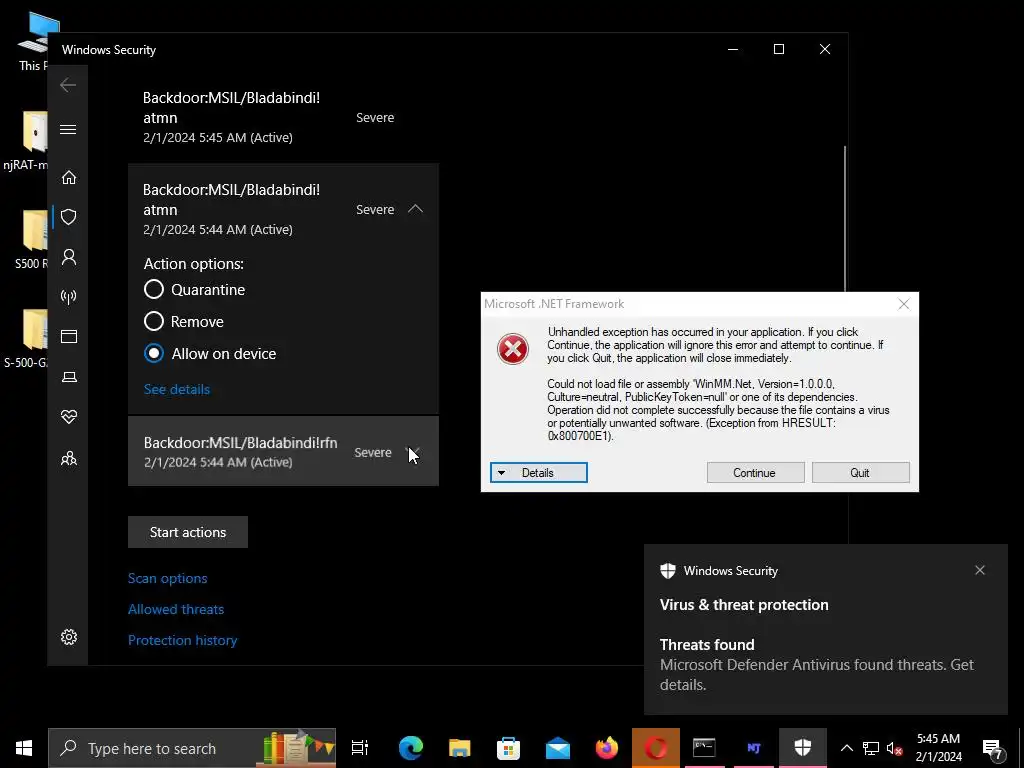Open the Protection history link
Viewport: 1024px width, 768px height.
pyautogui.click(x=183, y=641)
